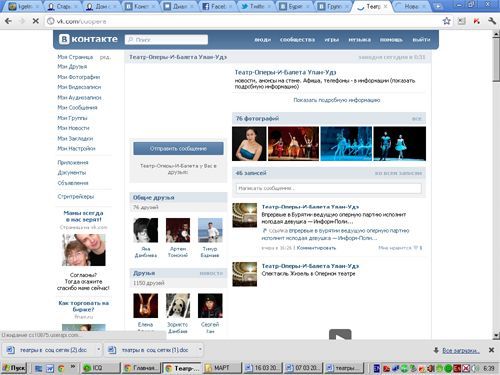Click Показать подробную информацию link
This screenshot has width=500, height=375.
click(x=336, y=100)
